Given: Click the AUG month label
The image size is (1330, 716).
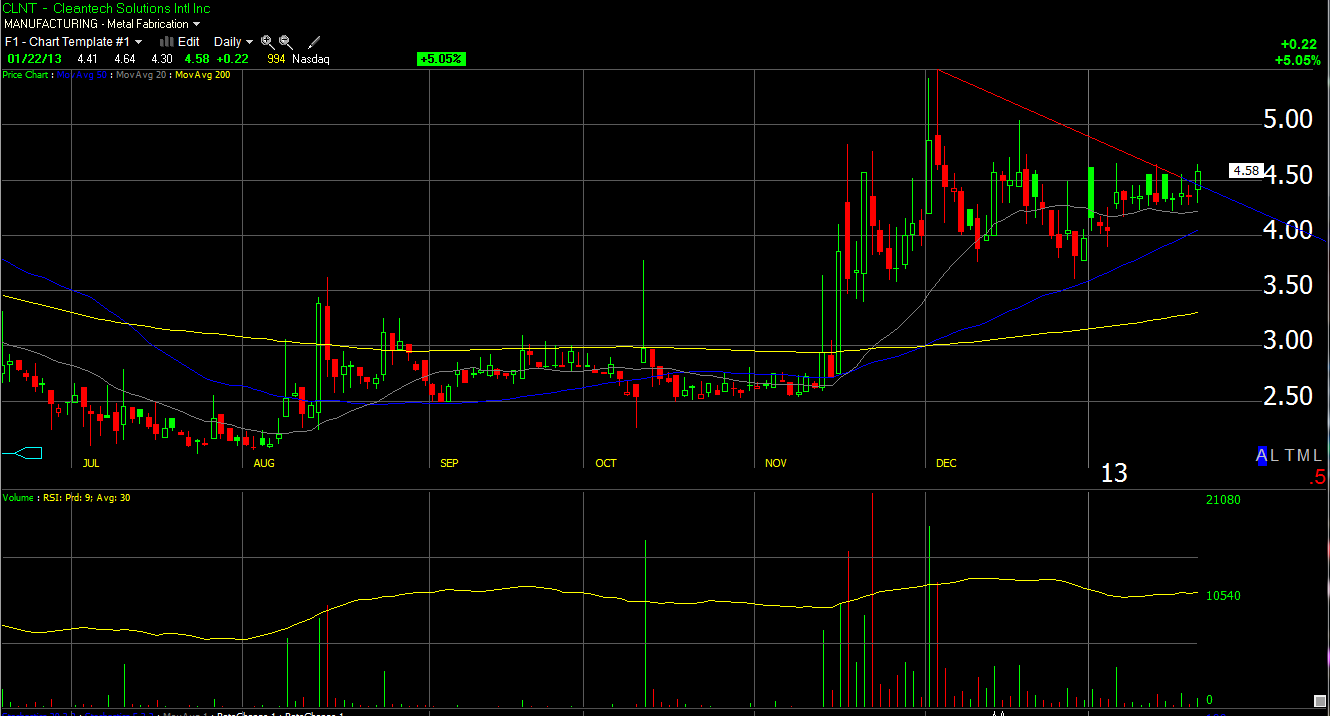Looking at the screenshot, I should point(264,464).
